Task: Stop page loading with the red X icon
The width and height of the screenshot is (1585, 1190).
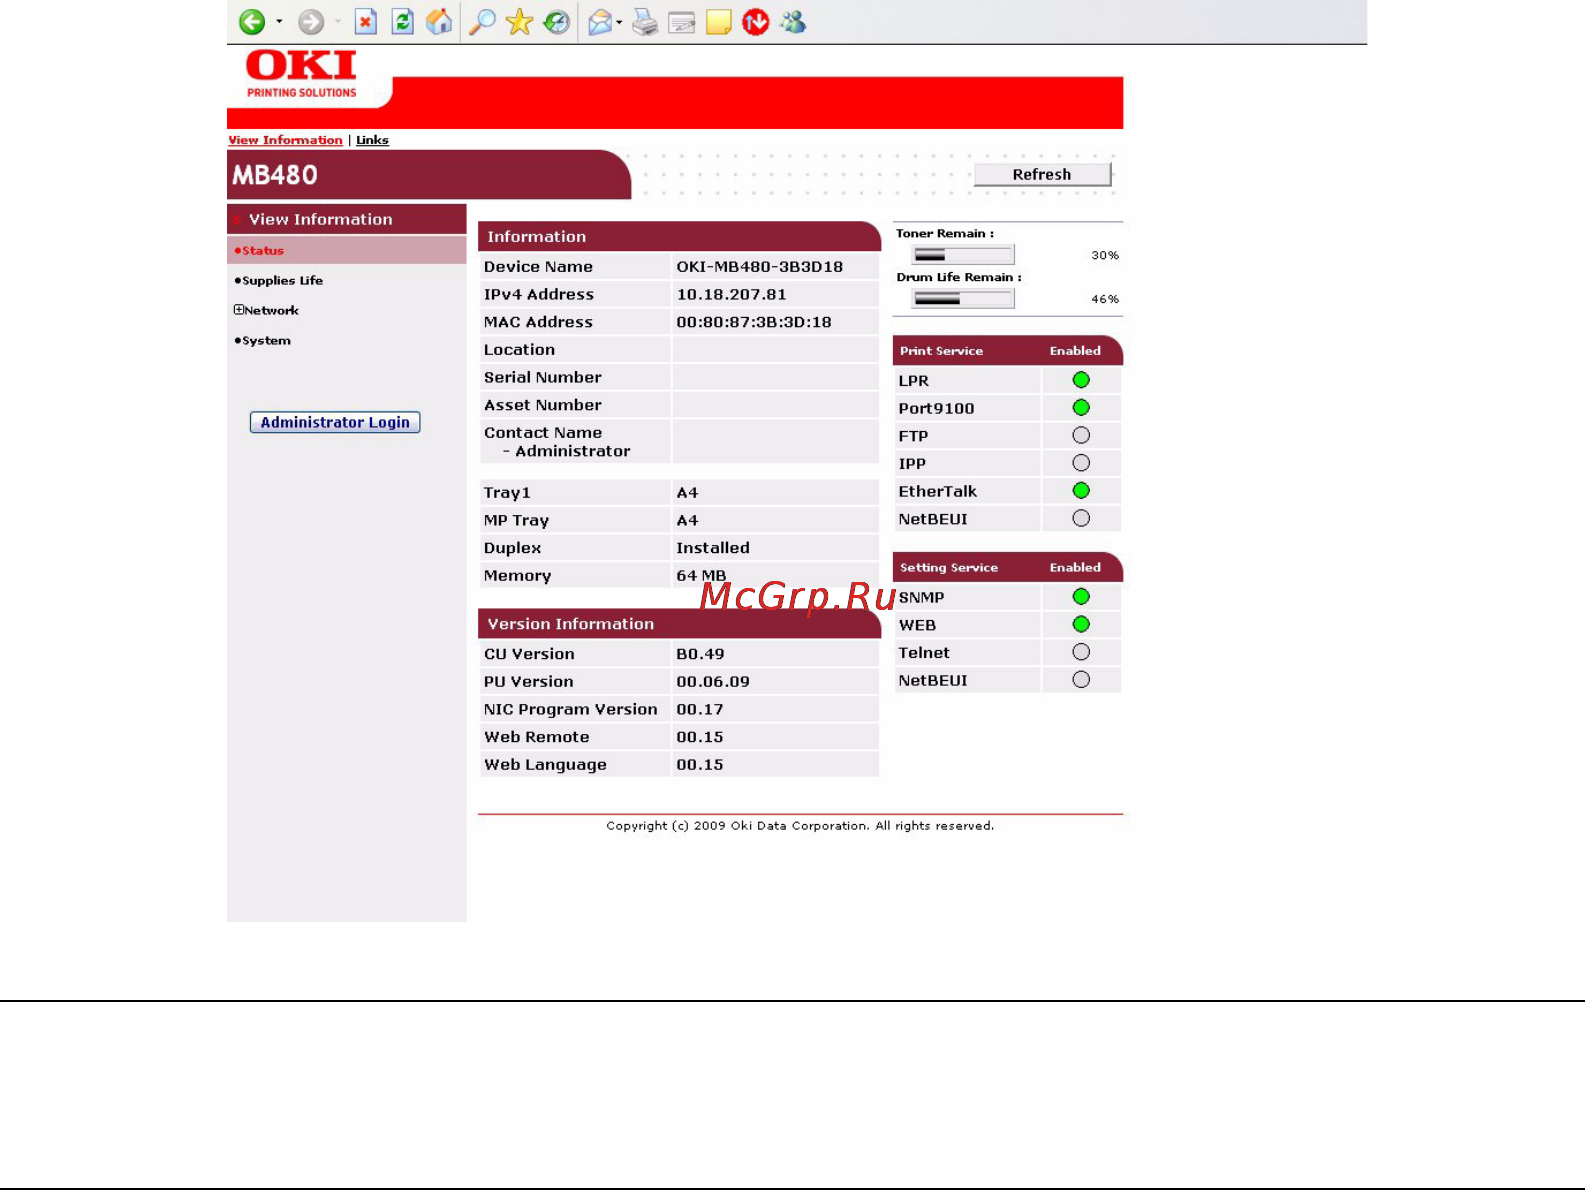Action: [x=366, y=22]
